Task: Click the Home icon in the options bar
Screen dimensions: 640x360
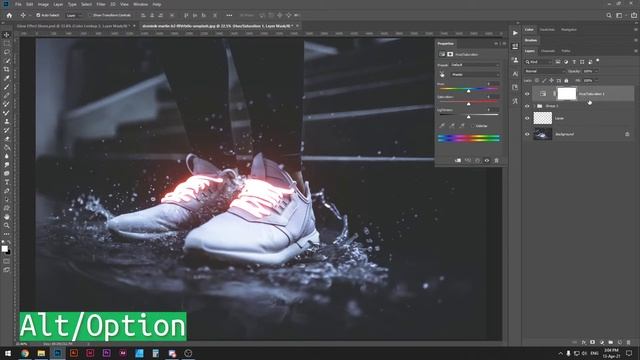Action: tap(9, 15)
